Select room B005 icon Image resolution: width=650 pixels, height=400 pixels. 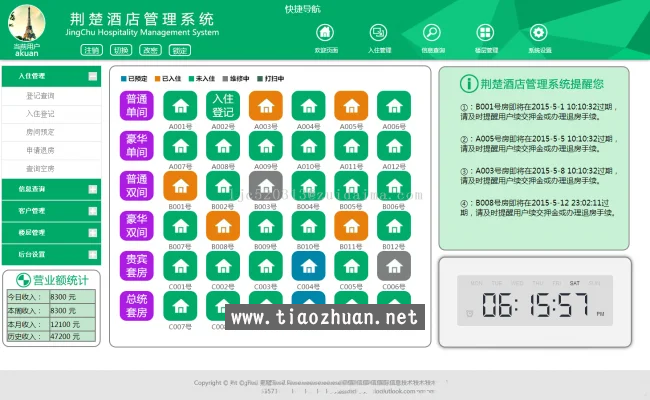(351, 186)
